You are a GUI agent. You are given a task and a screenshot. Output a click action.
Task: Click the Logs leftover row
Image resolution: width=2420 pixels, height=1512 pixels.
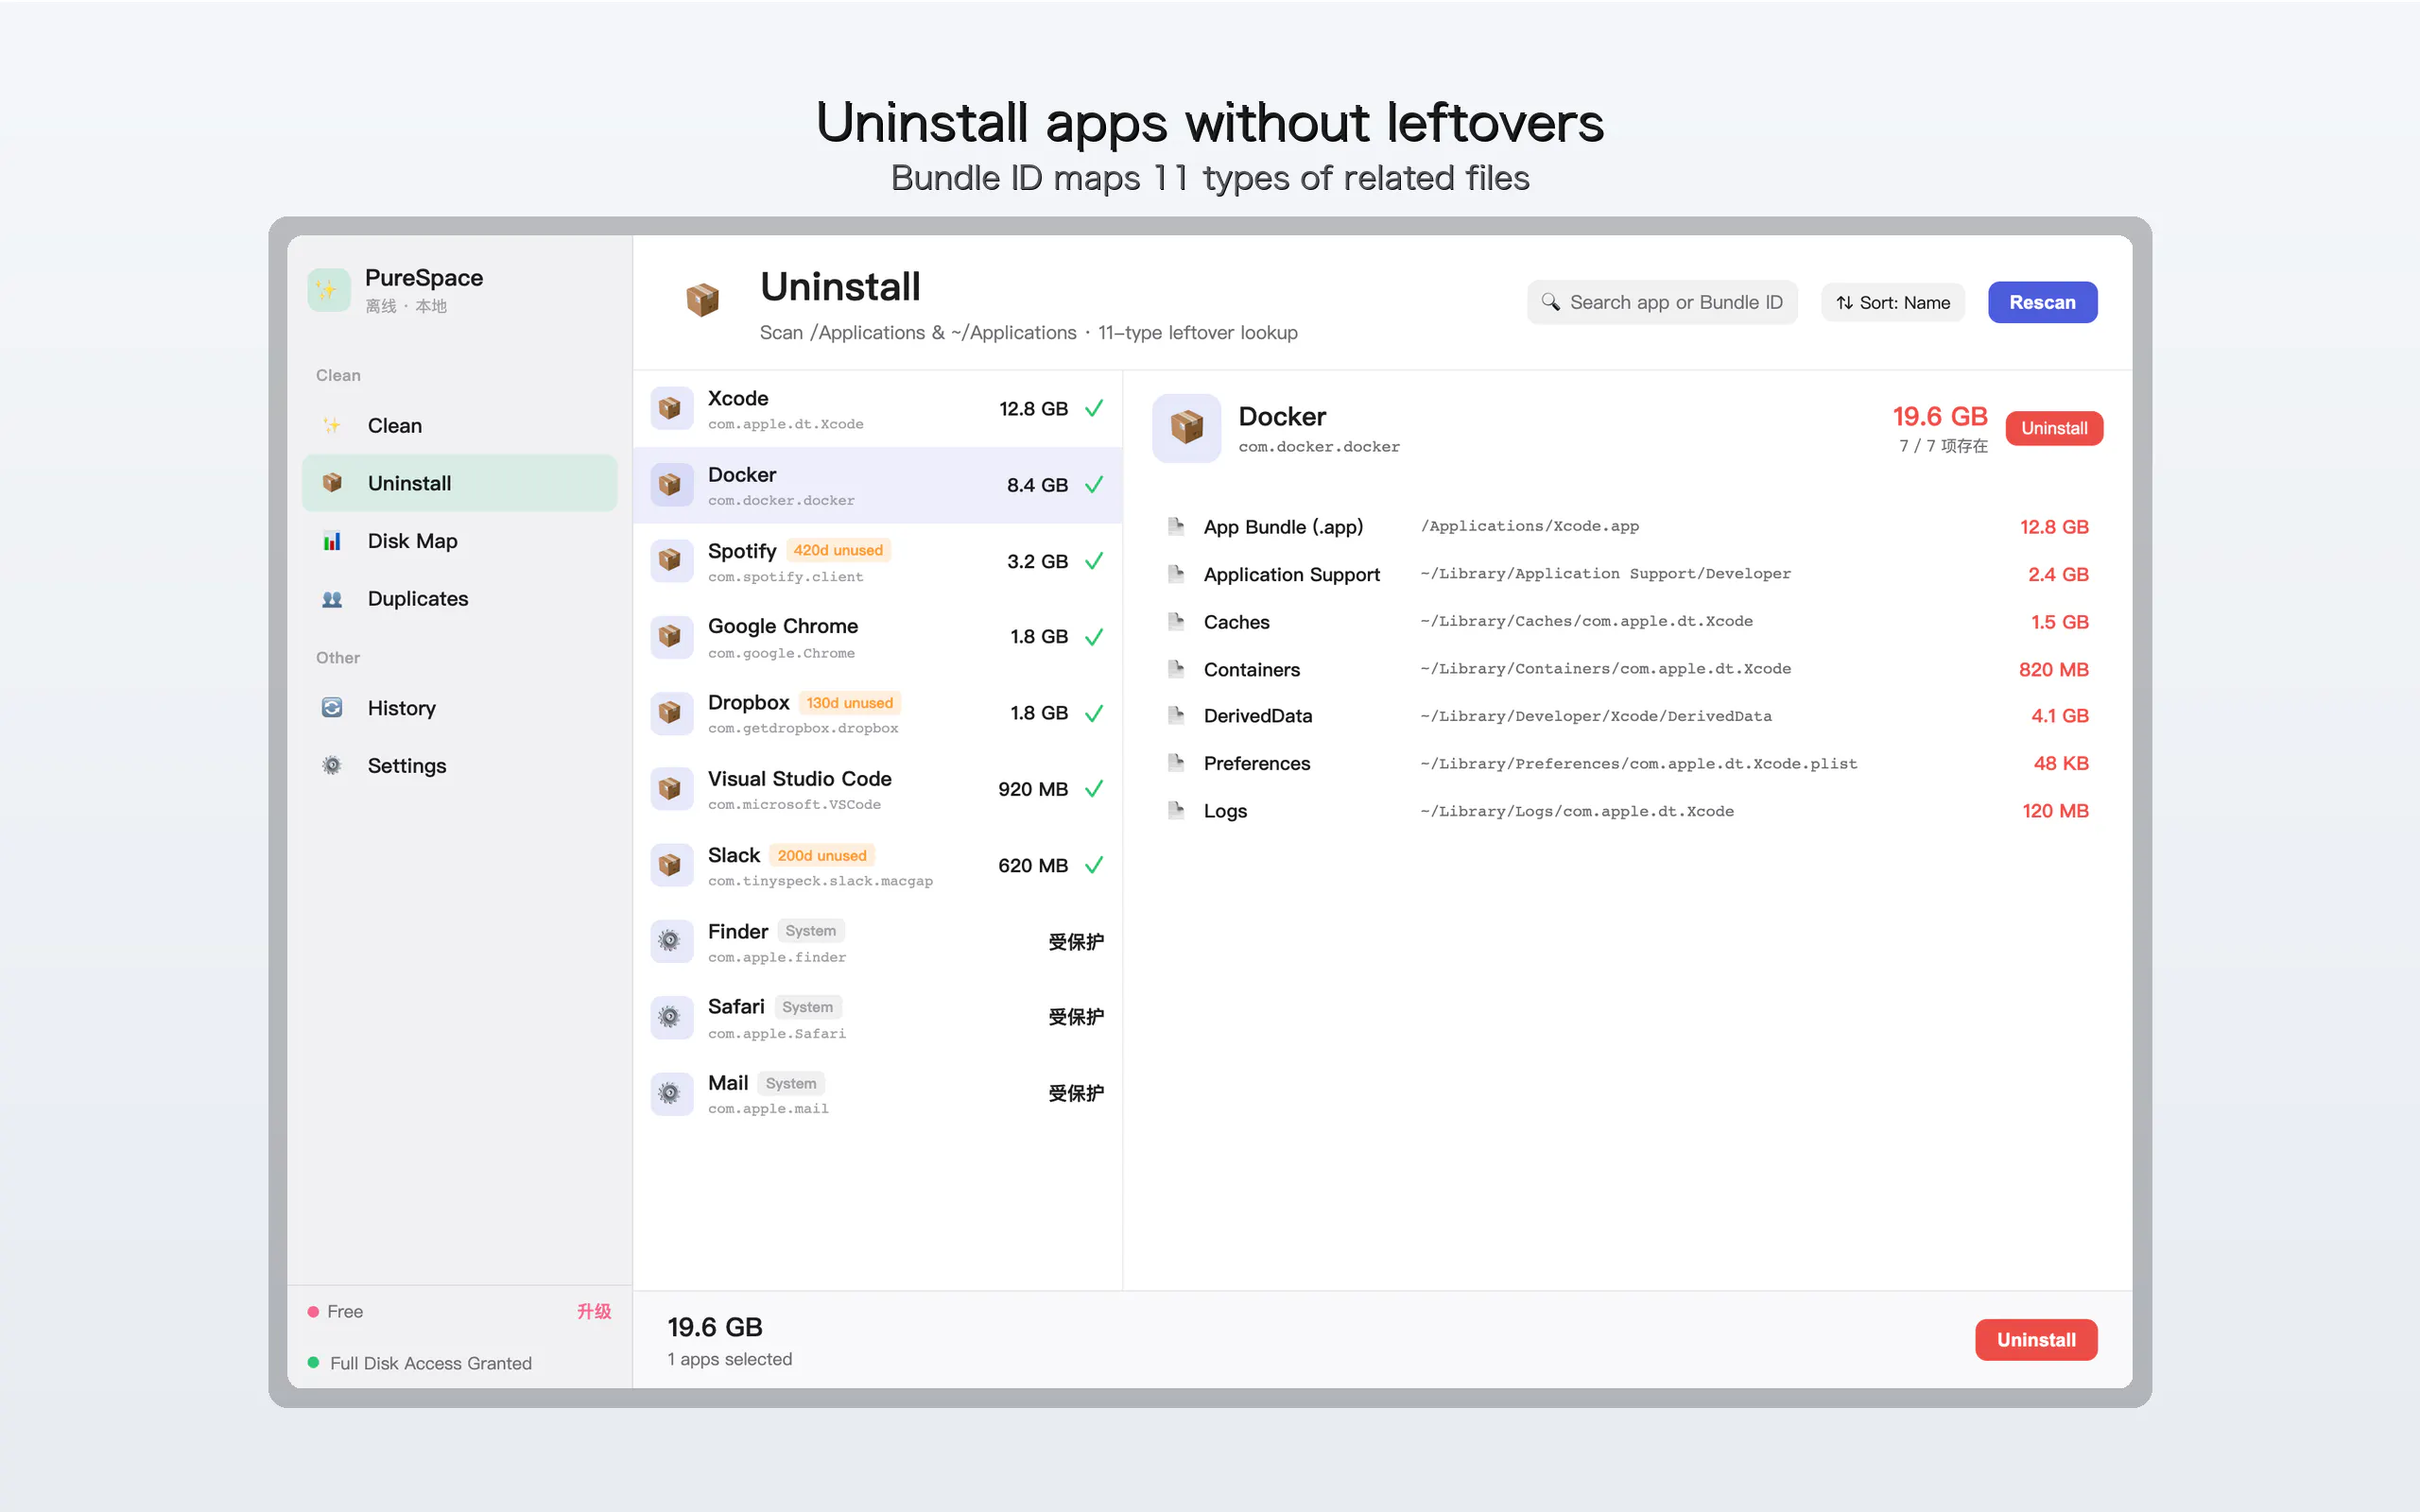(x=1627, y=811)
